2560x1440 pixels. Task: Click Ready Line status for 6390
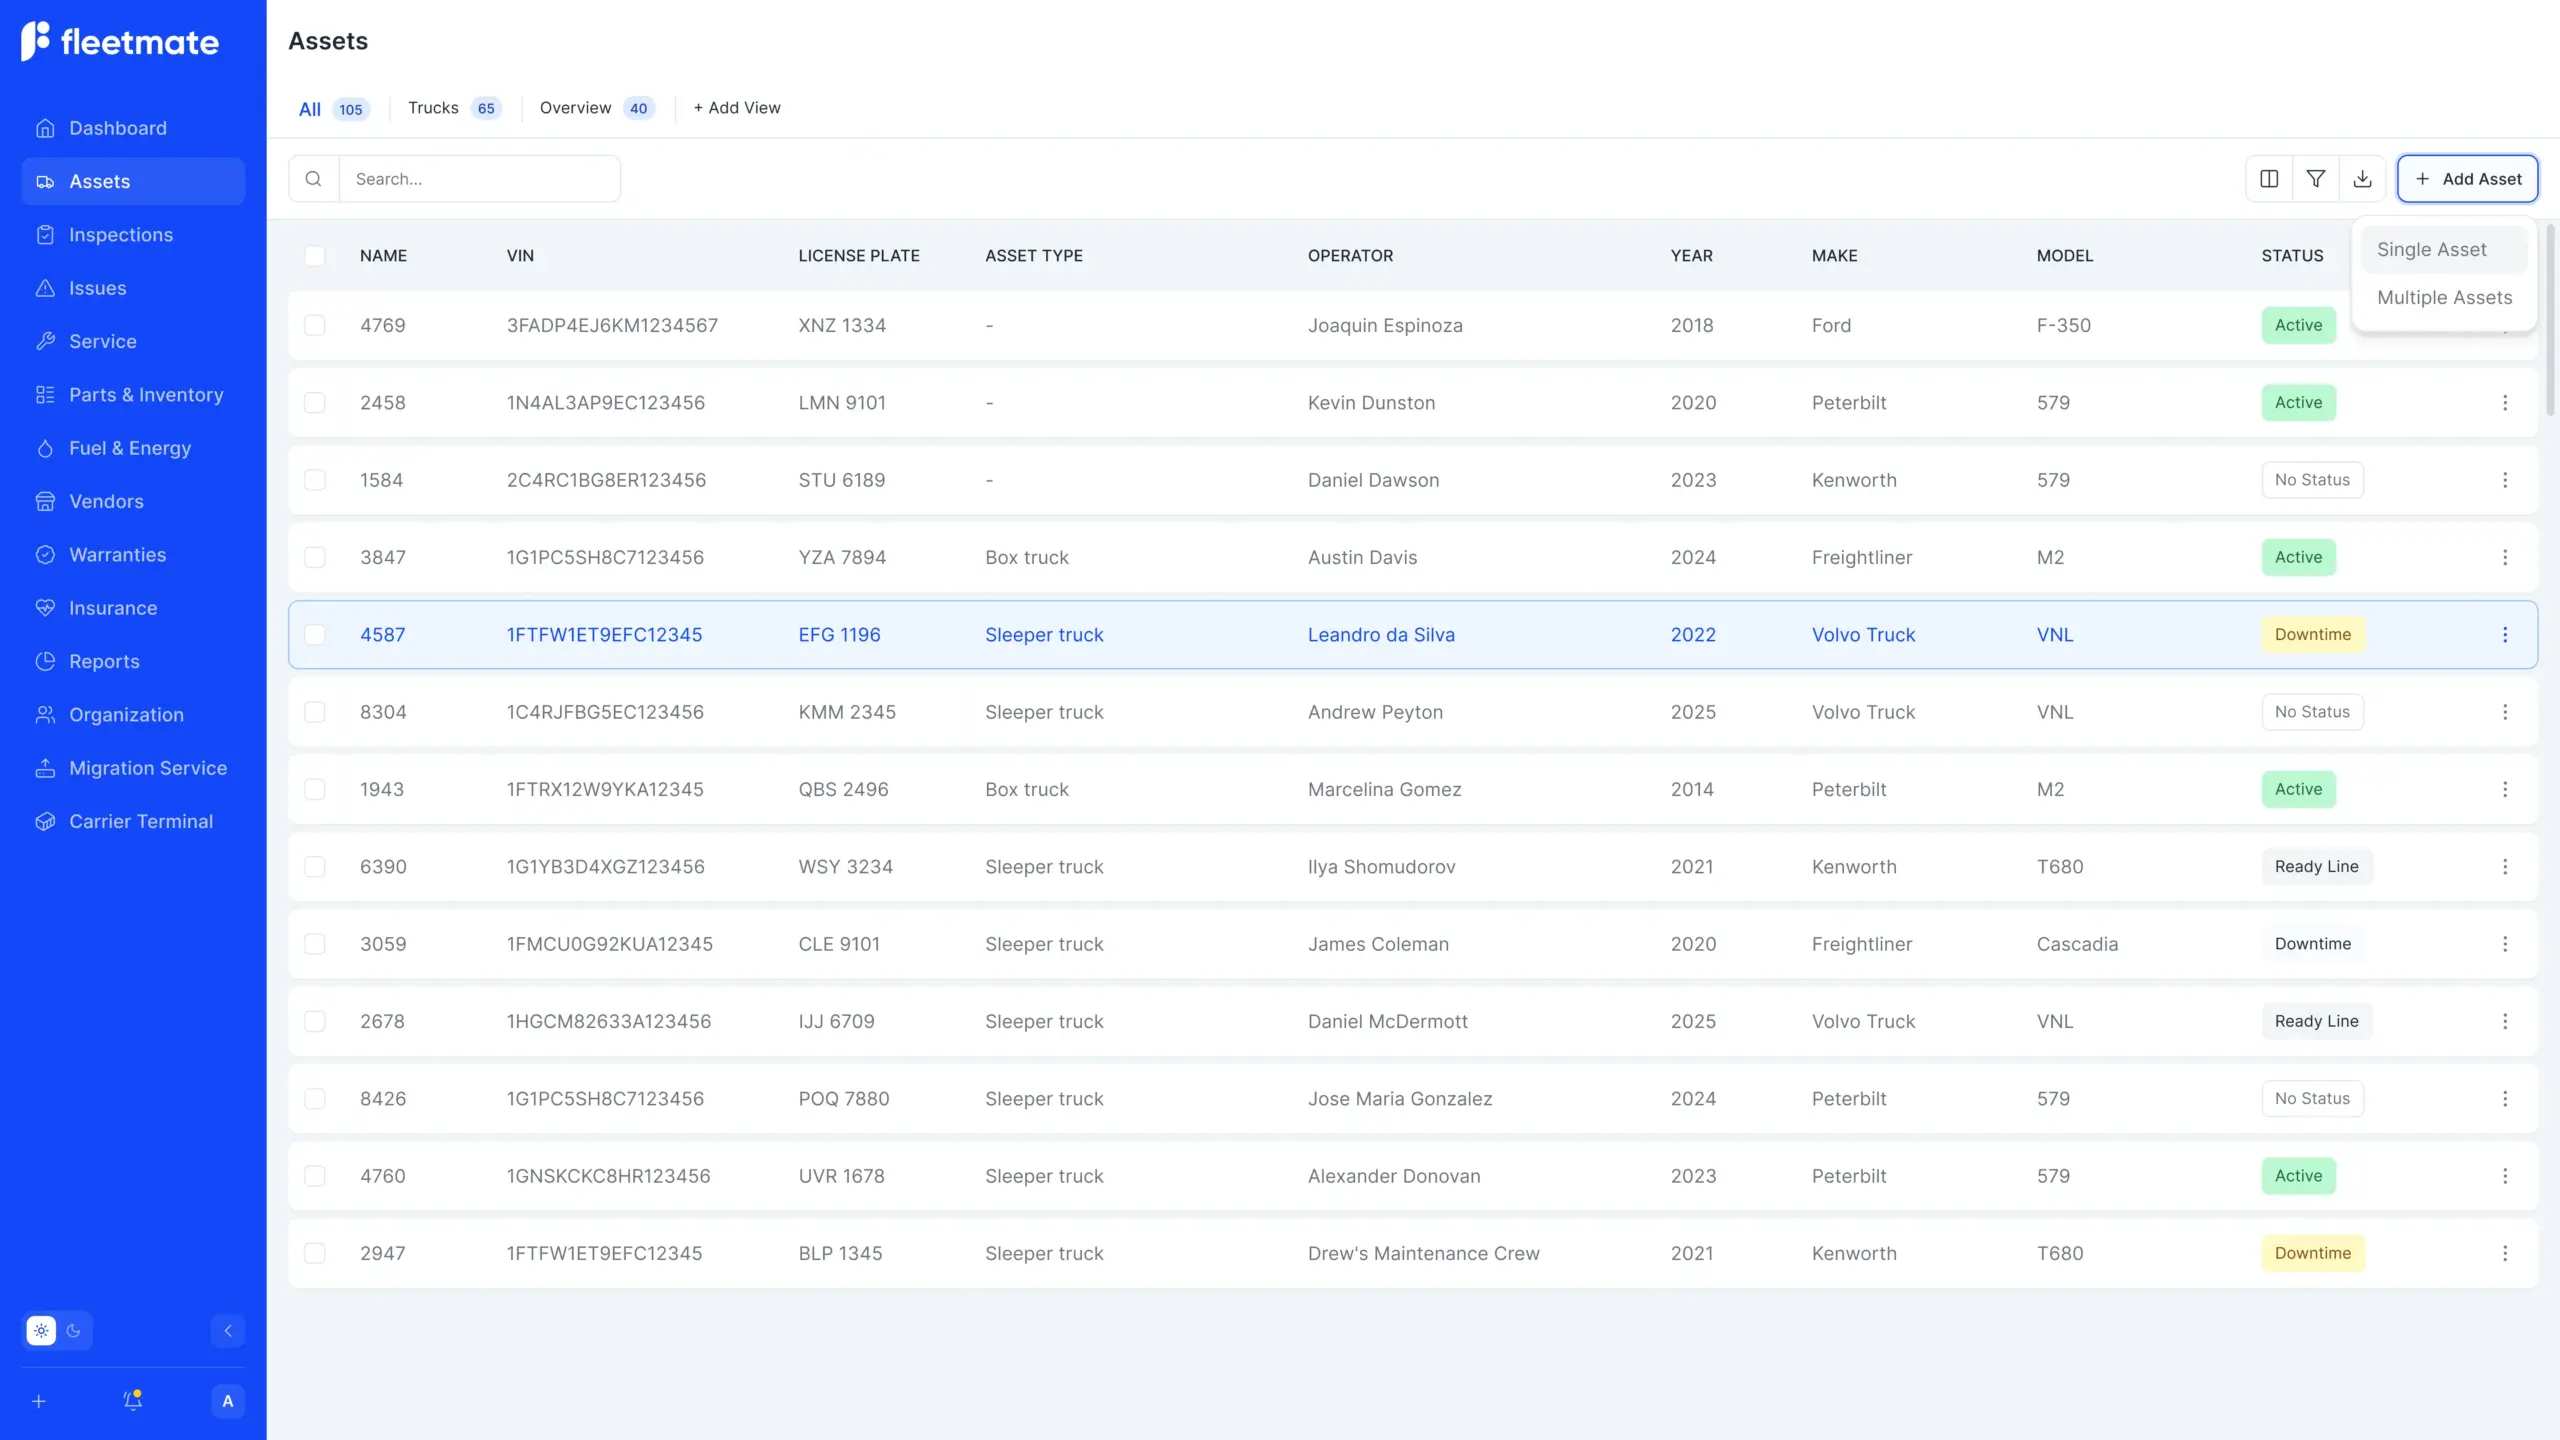(2316, 866)
